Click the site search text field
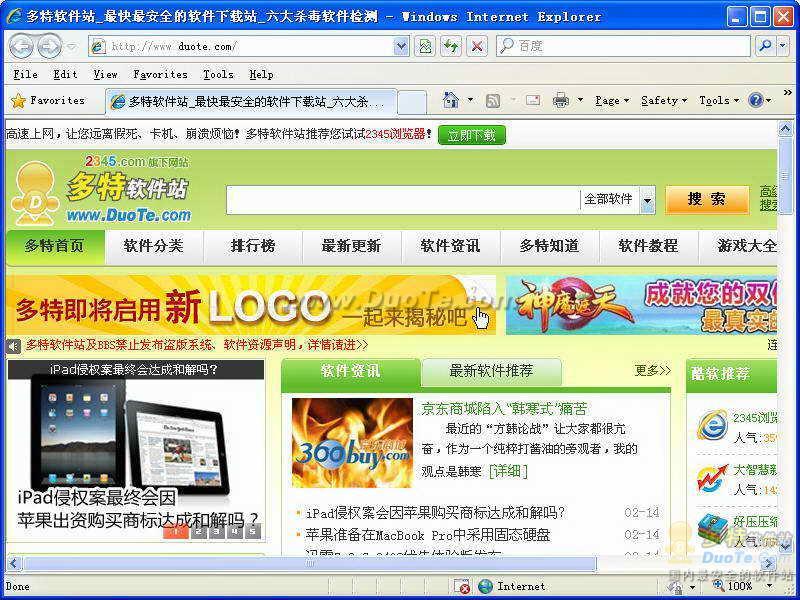The height and width of the screenshot is (600, 800). (403, 199)
